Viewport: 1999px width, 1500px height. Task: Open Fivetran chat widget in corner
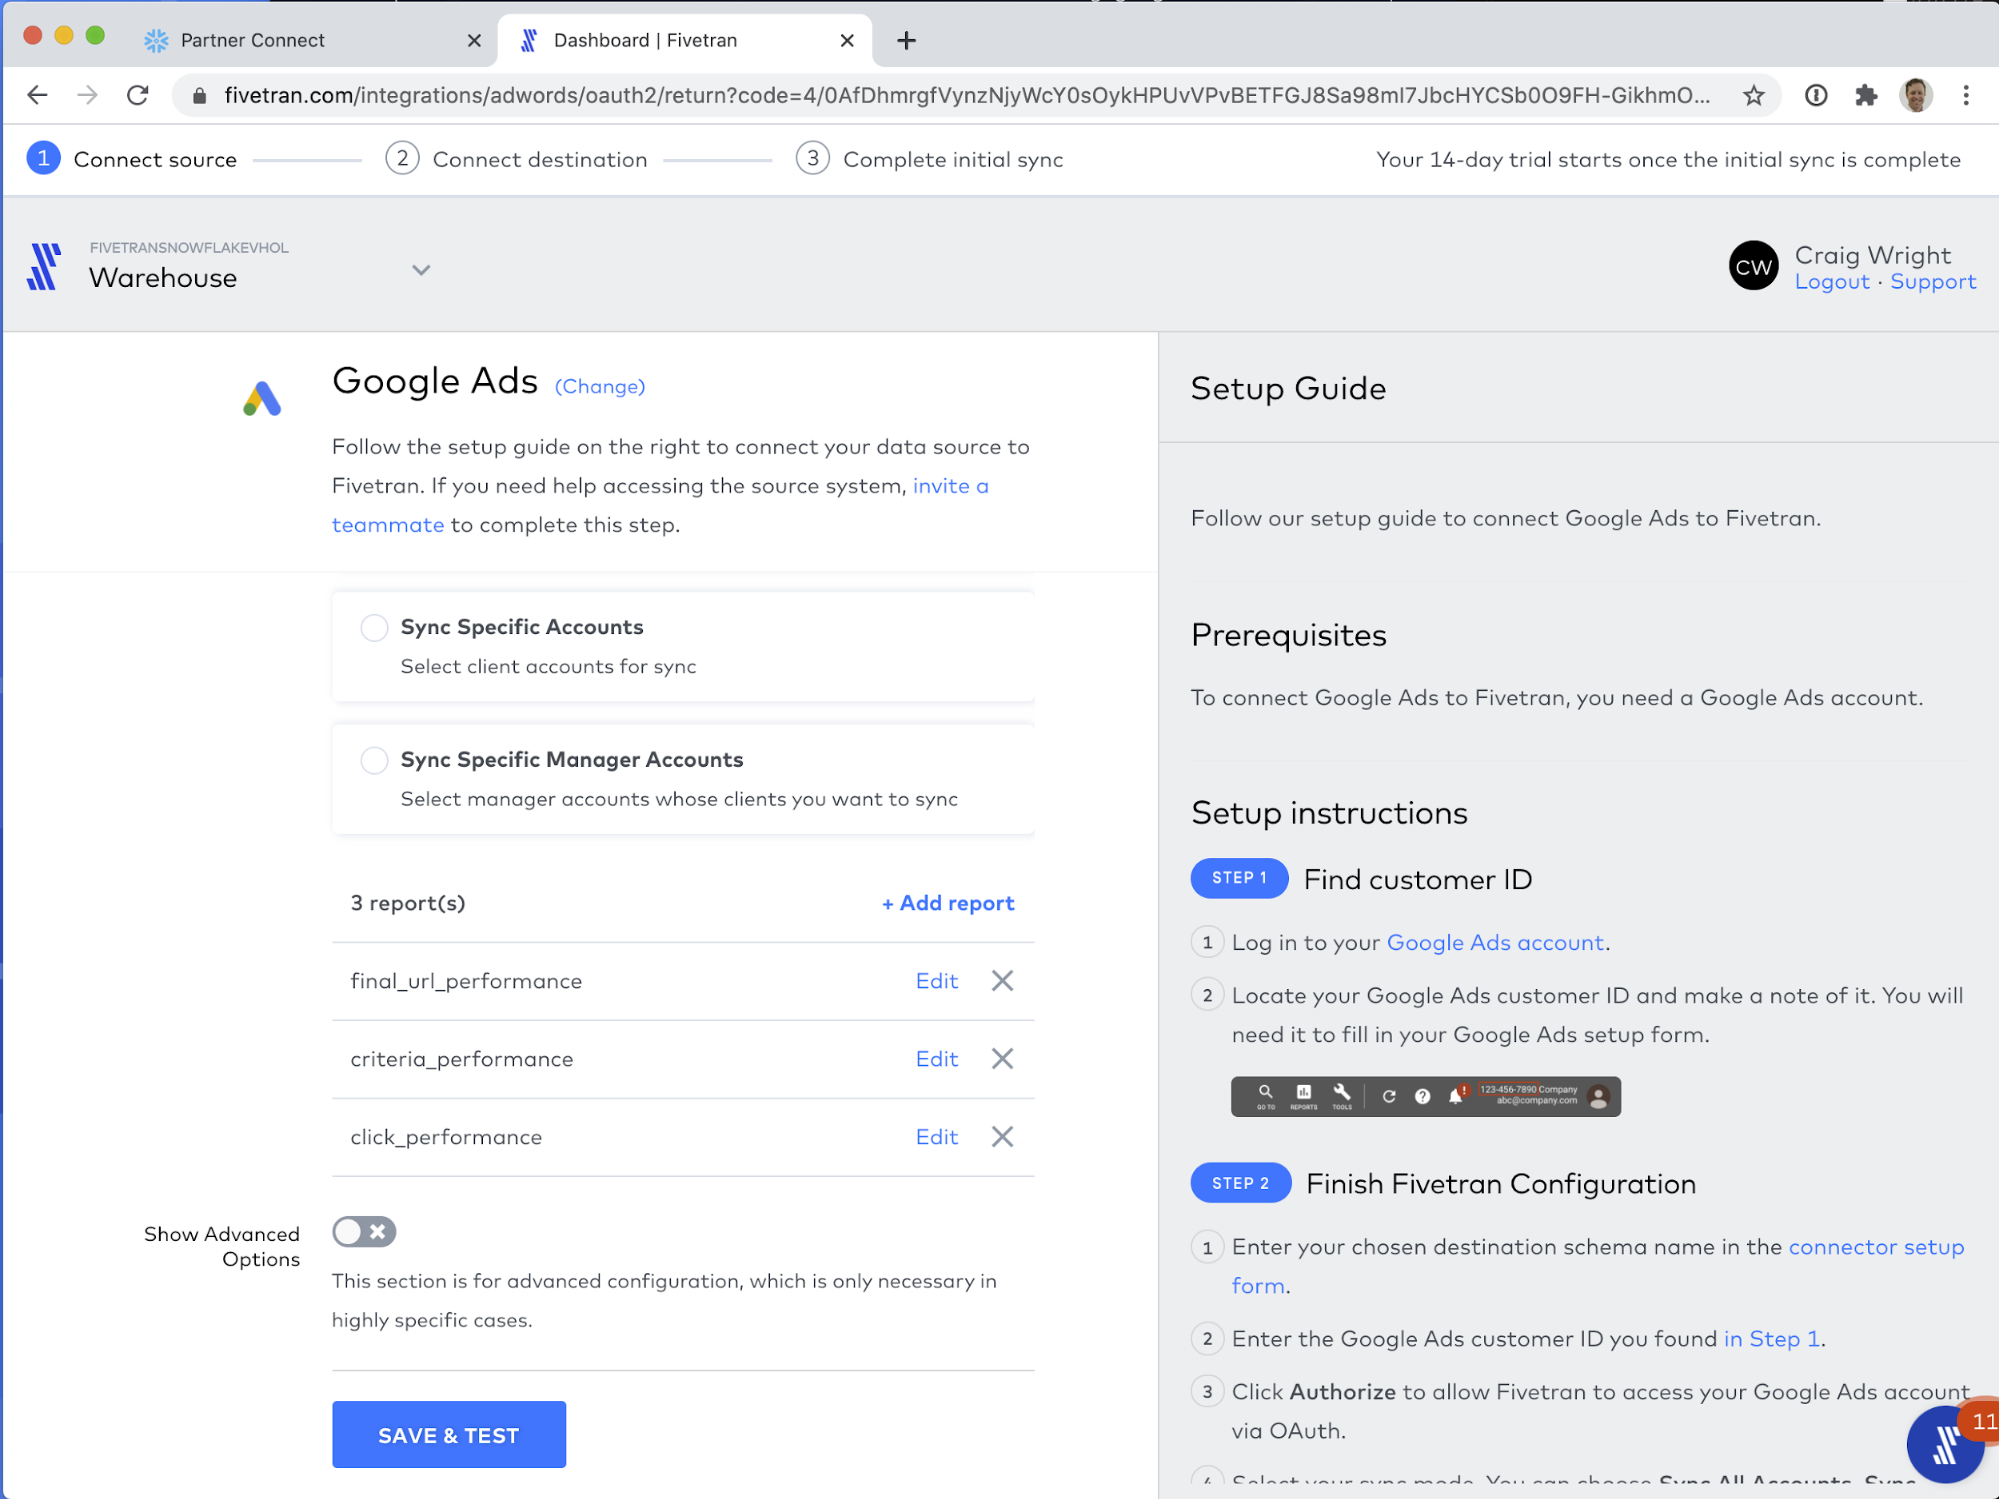(1945, 1443)
